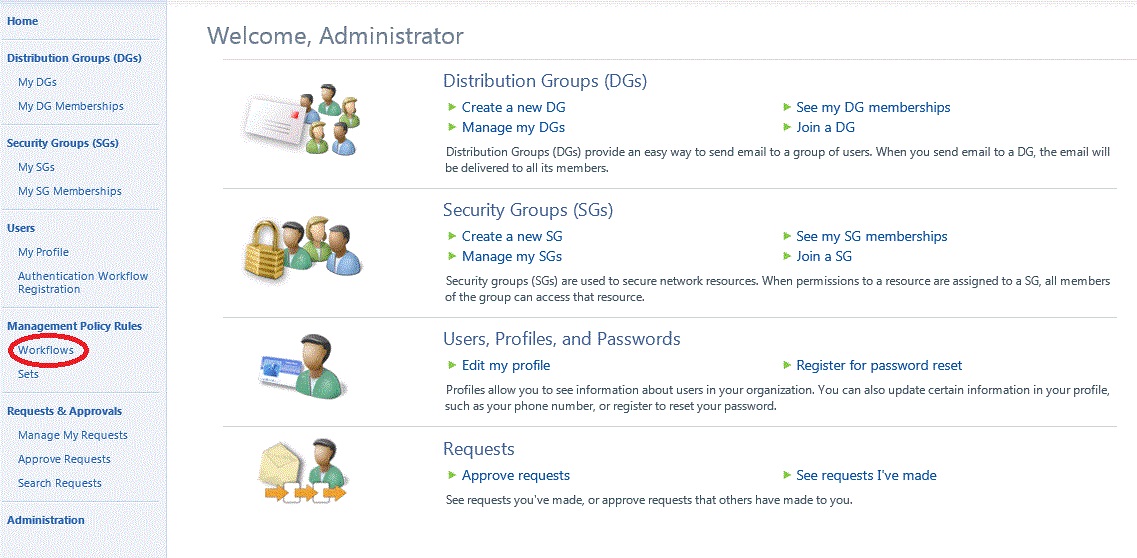Select Sets under Management Policy Rules
Screen dimensions: 1137x558
[x=28, y=374]
